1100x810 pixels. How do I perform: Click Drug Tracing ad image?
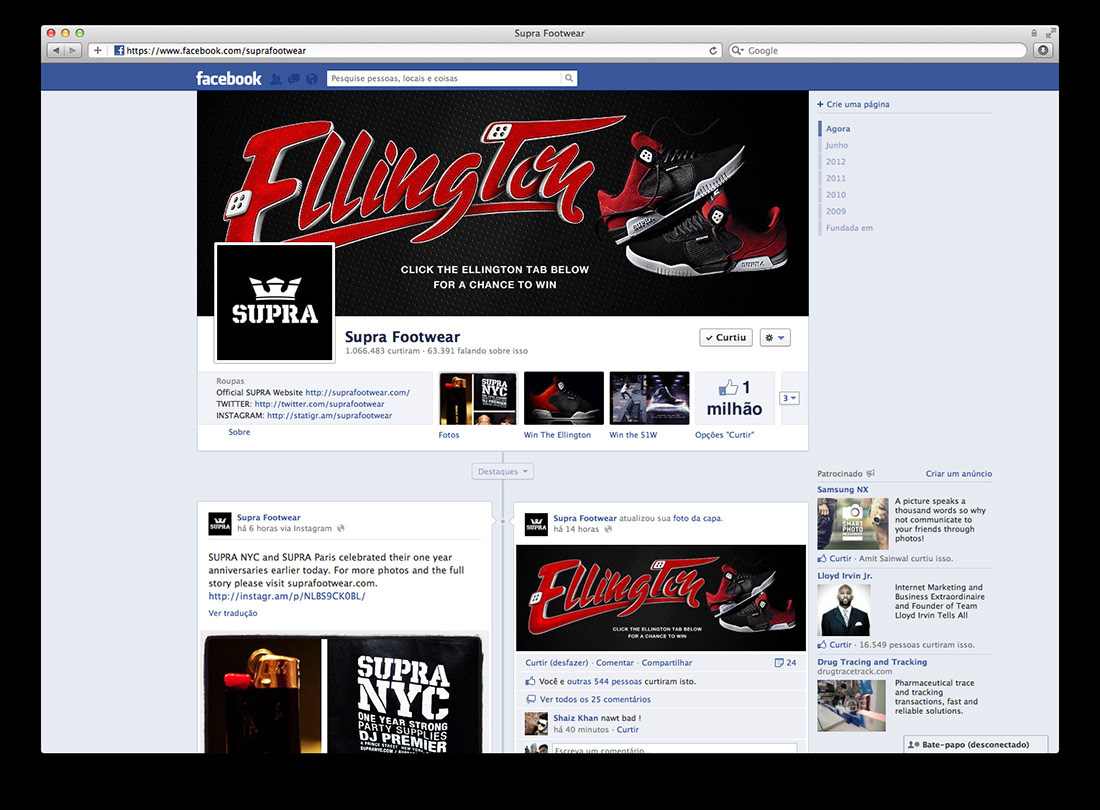(x=852, y=706)
